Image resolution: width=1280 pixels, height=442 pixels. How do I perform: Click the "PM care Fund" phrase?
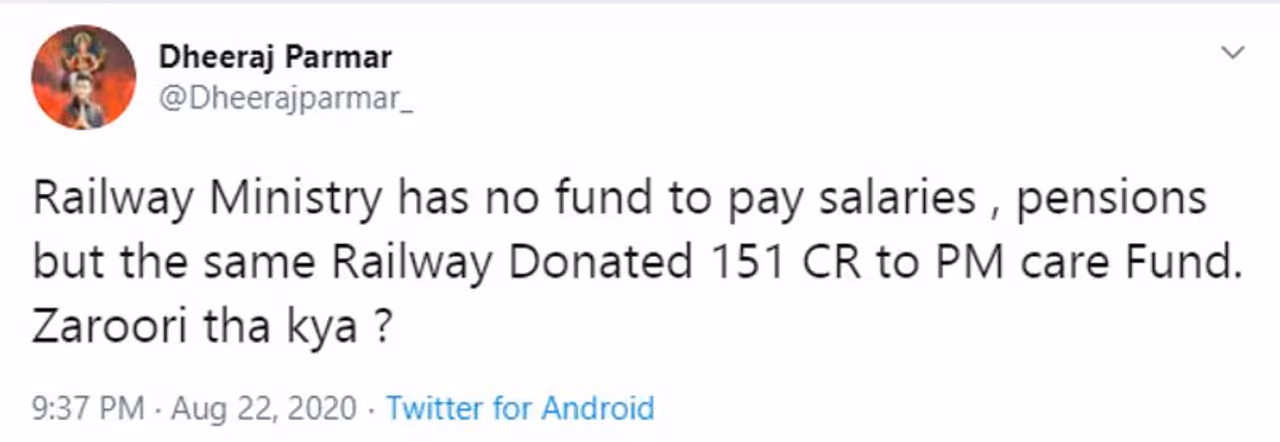coord(1043,262)
